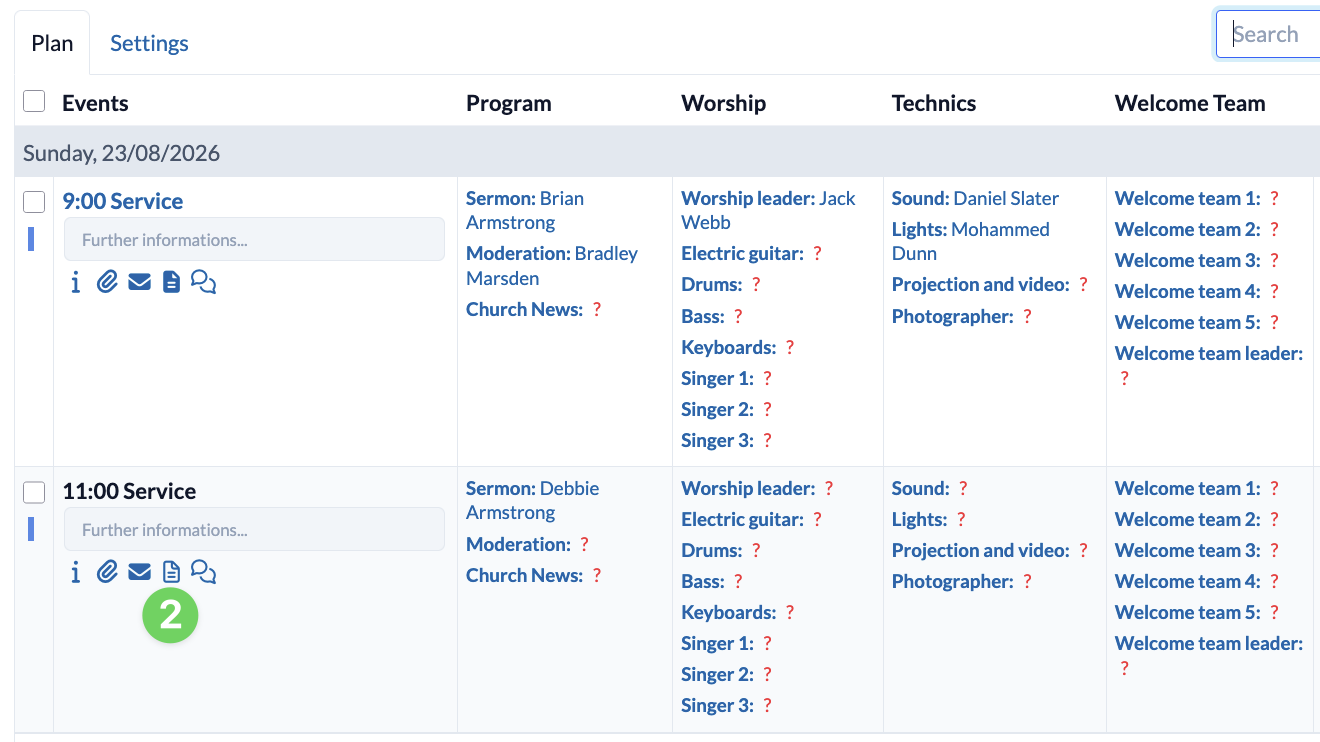Click Singer 2 label in 9:00 Service
Viewport: 1320px width, 742px height.
point(717,410)
